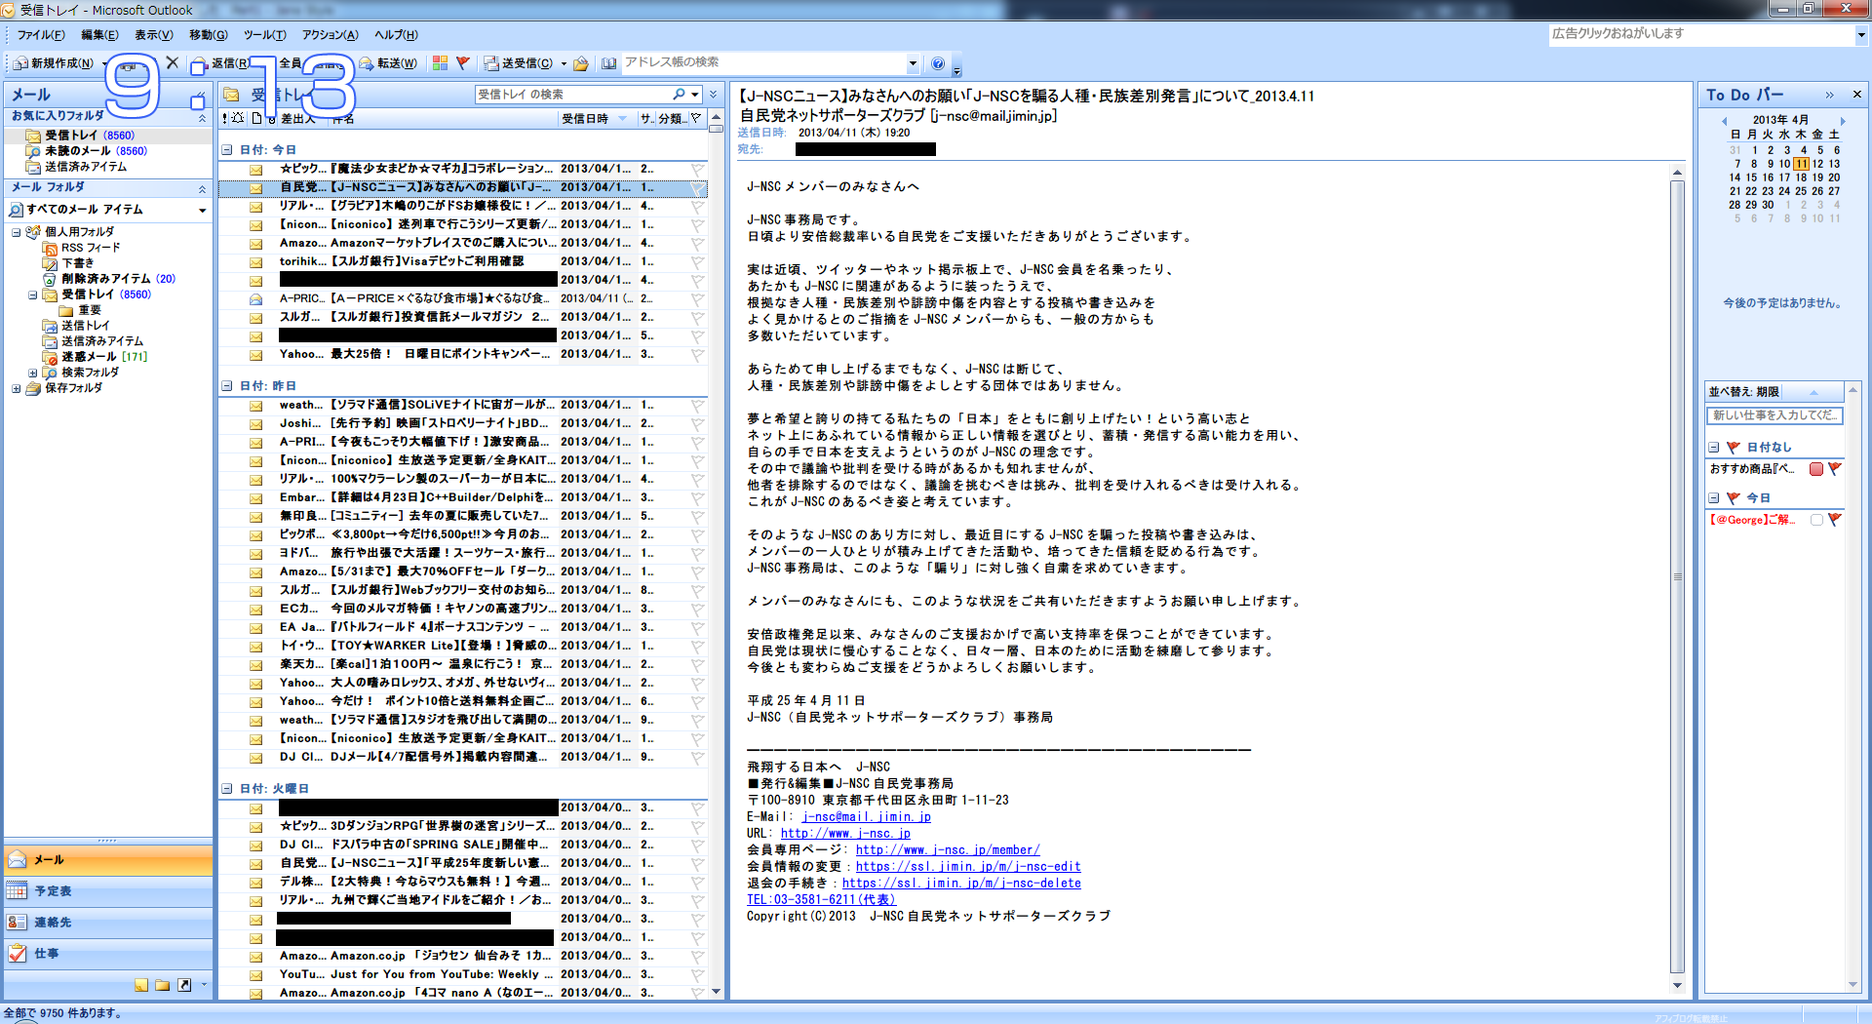Screen dimensions: 1872x1024
Task: Click the red follow-up flag toolbar icon
Action: click(463, 63)
